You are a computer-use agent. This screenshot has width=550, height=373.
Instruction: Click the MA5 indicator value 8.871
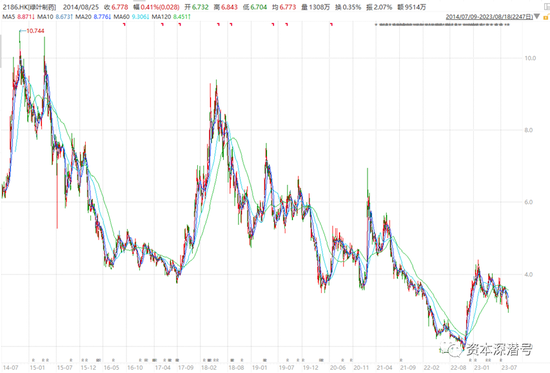[x=26, y=16]
